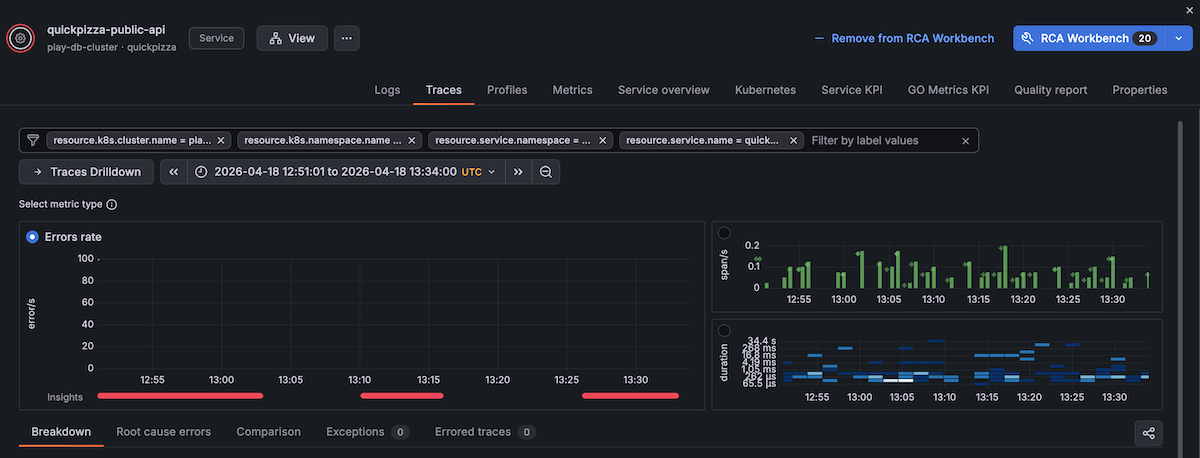Click the red insight bar near 13:30
Viewport: 1200px width, 458px height.
[631, 396]
